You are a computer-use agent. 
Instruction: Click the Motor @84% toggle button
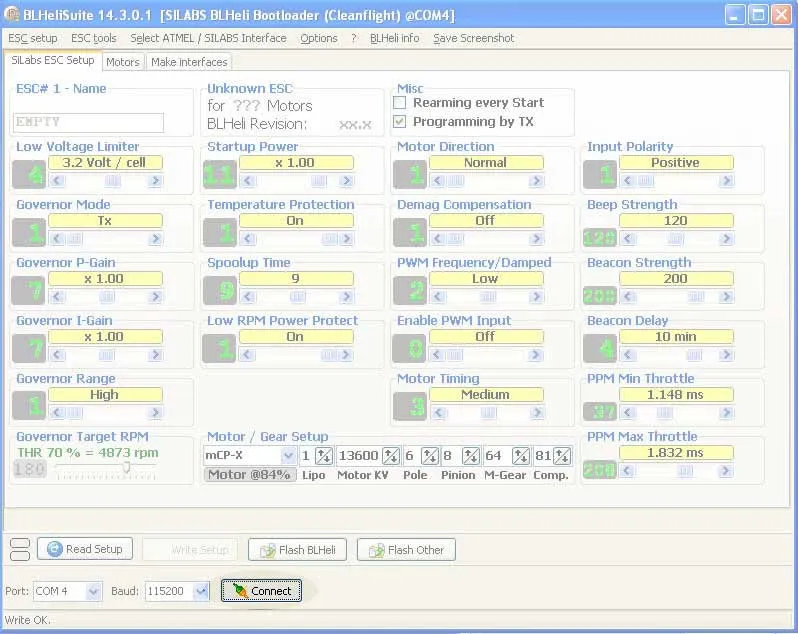pos(250,475)
